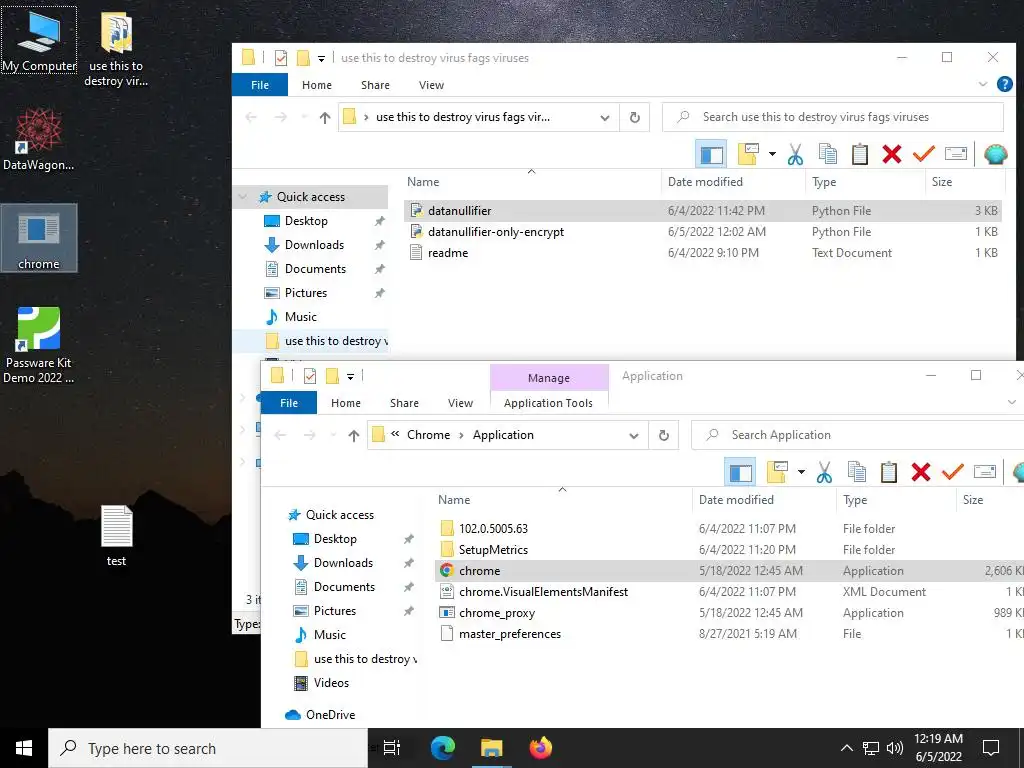Expand ribbon chevron in top window
Image resolution: width=1024 pixels, height=768 pixels.
pos(982,84)
